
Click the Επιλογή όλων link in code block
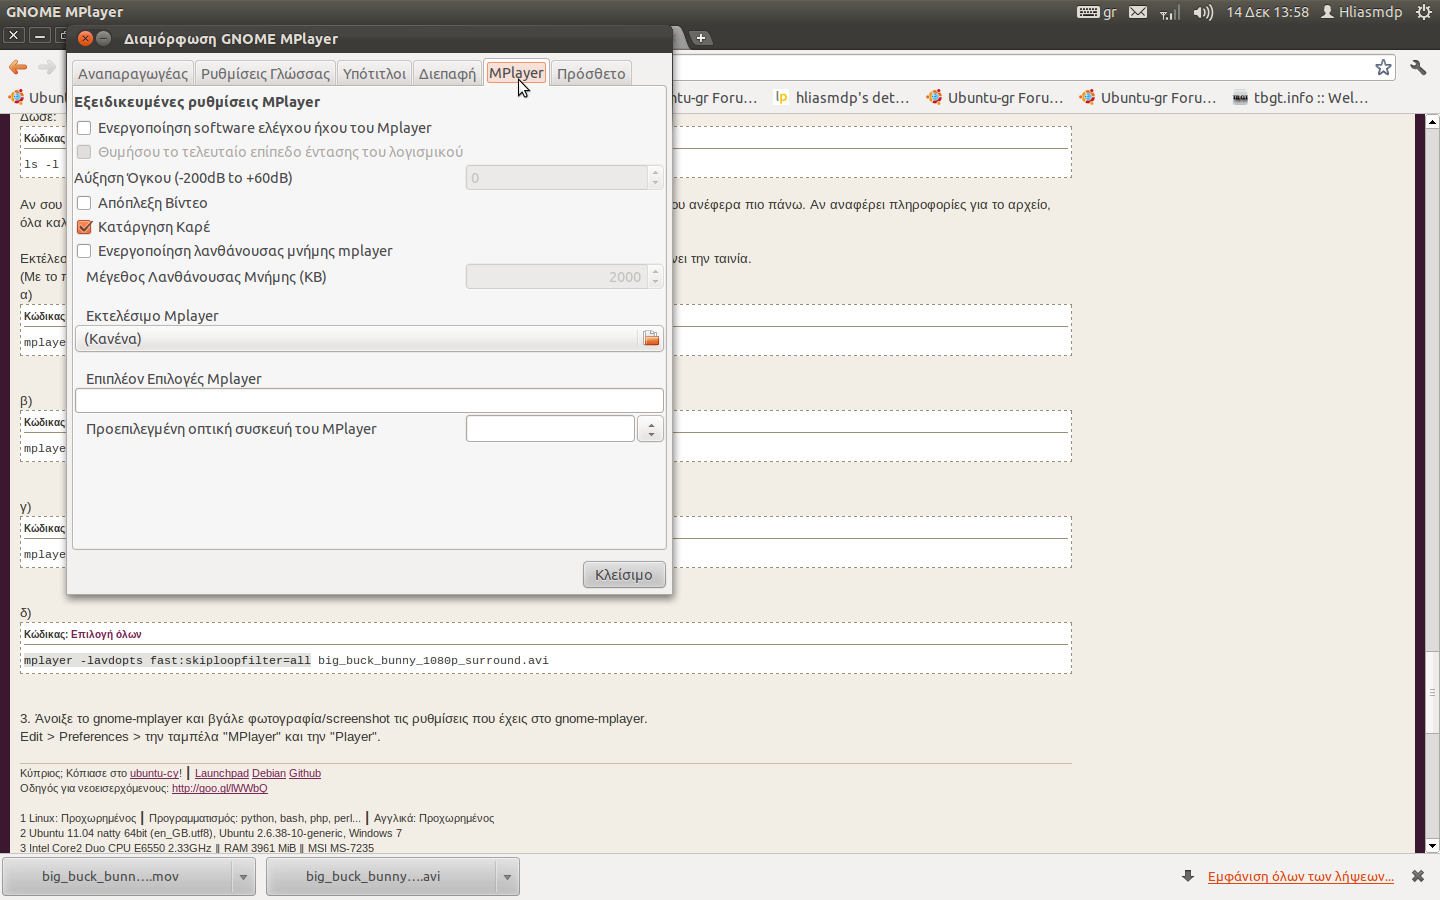pyautogui.click(x=106, y=634)
